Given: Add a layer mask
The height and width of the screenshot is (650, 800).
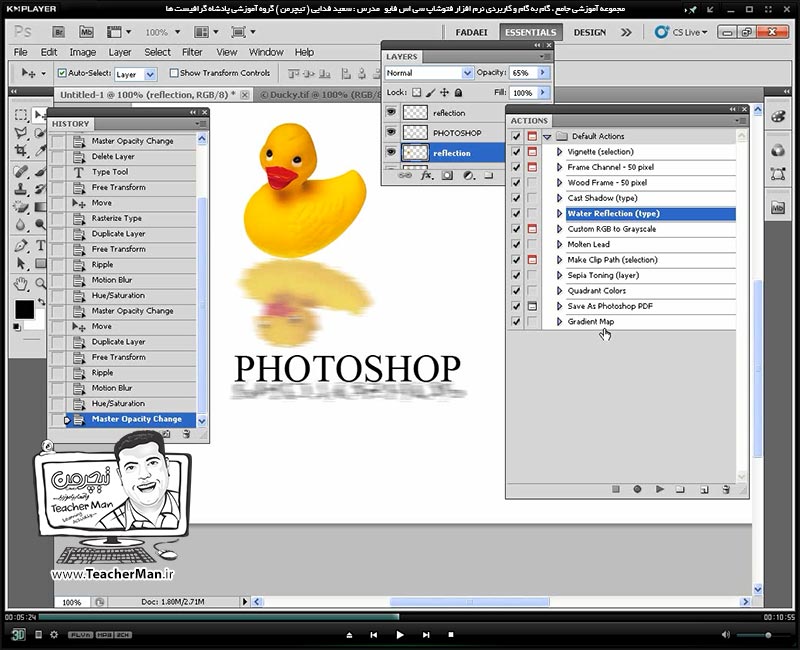Looking at the screenshot, I should (447, 176).
